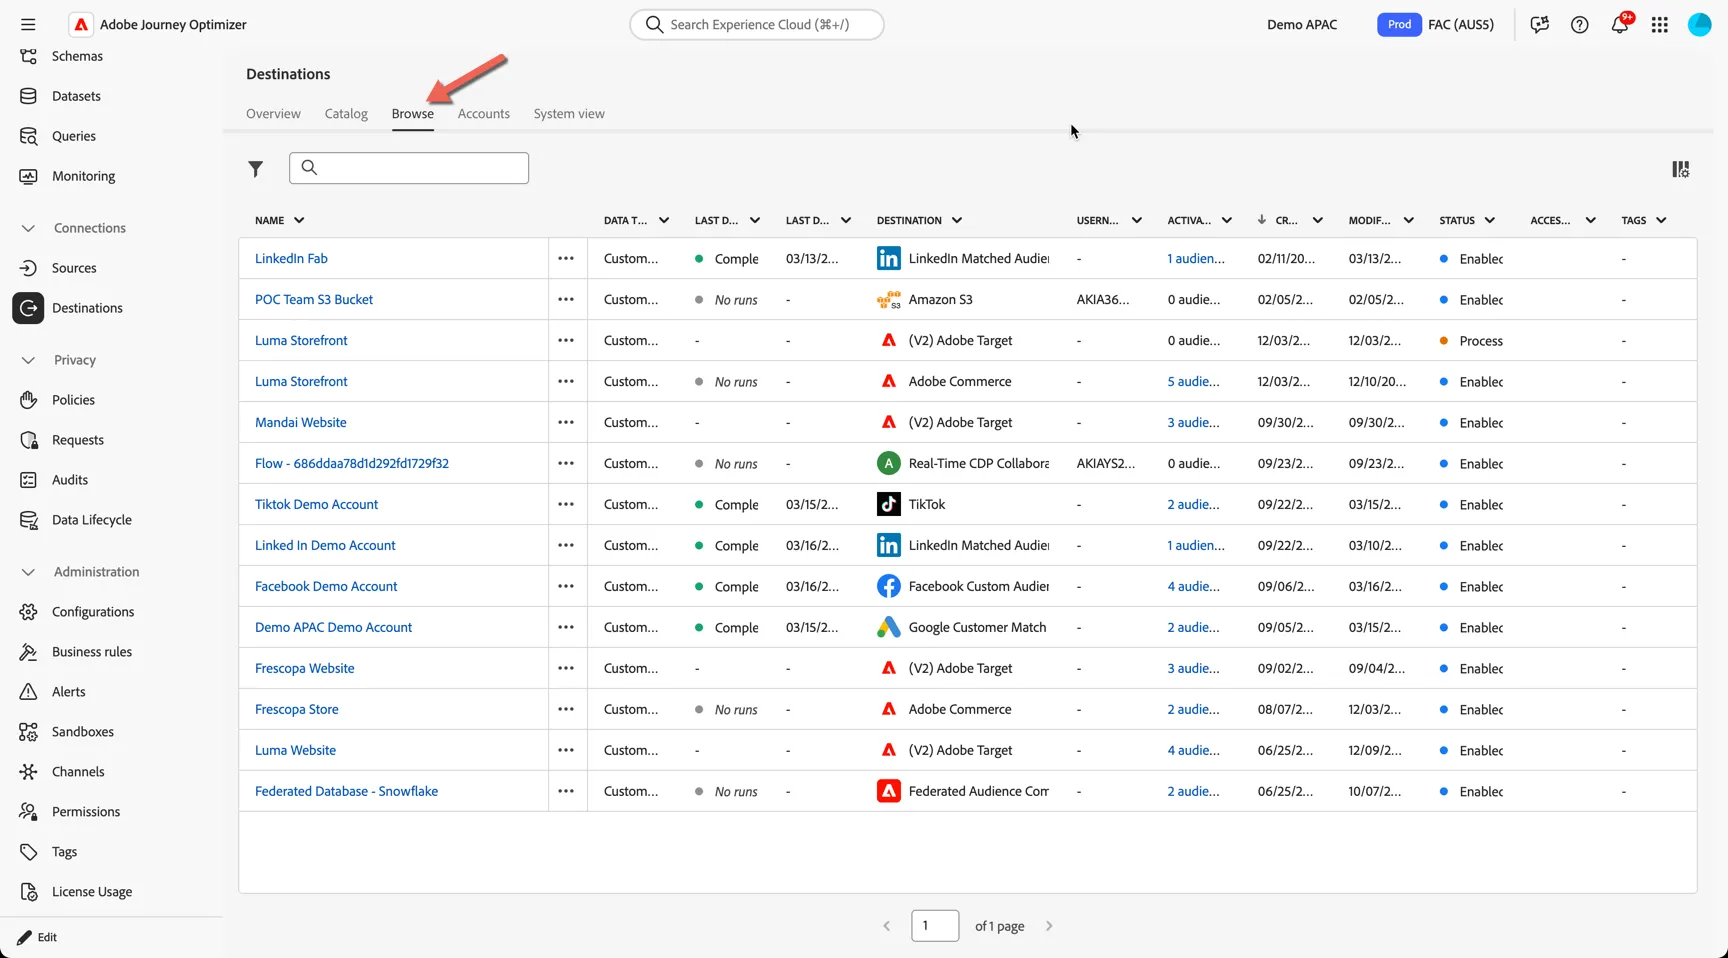Collapse the Administration section
The width and height of the screenshot is (1728, 958).
(28, 572)
